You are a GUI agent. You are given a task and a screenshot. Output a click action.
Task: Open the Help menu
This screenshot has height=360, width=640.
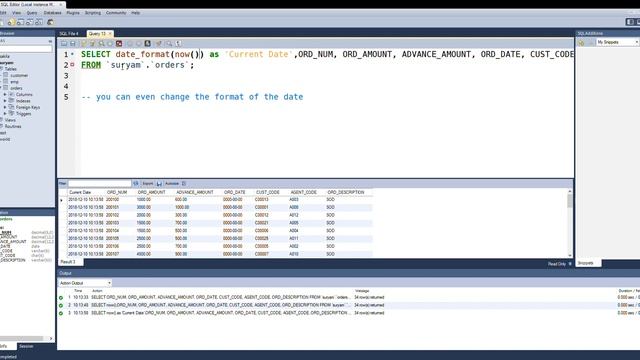pos(136,13)
